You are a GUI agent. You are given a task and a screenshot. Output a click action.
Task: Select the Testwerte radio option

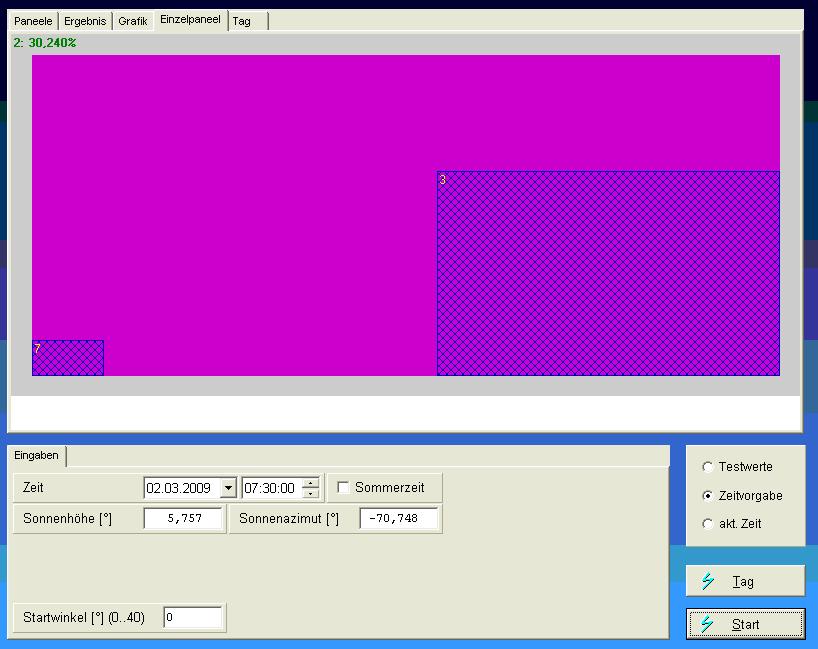point(708,467)
